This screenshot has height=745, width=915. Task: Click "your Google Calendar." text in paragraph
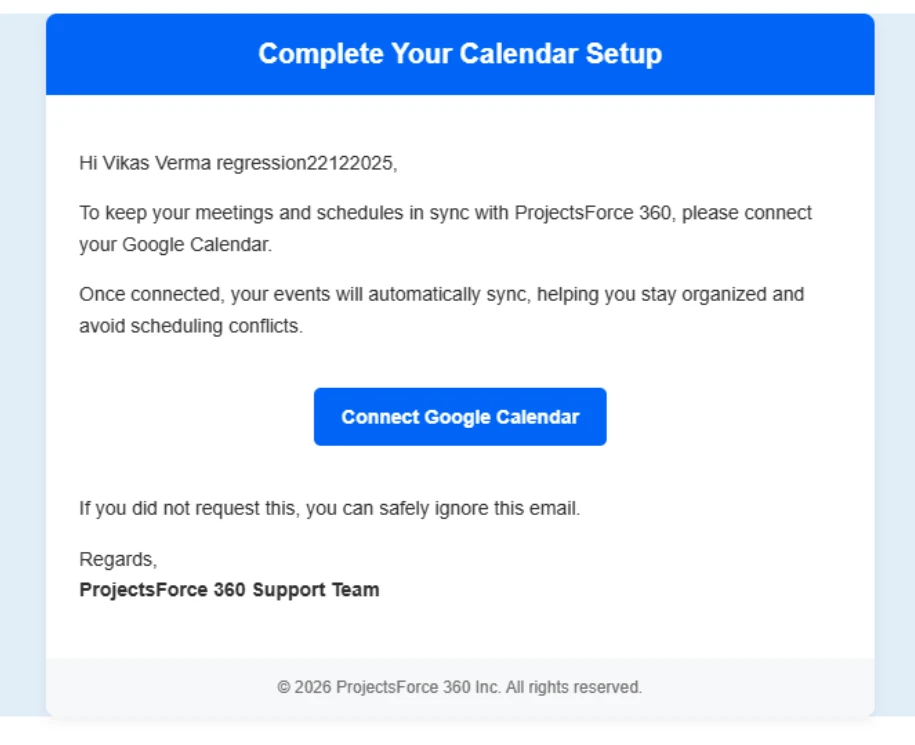click(x=175, y=244)
